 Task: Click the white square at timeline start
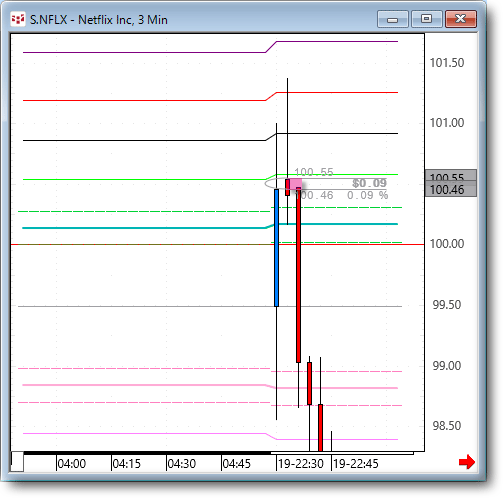(x=17, y=462)
